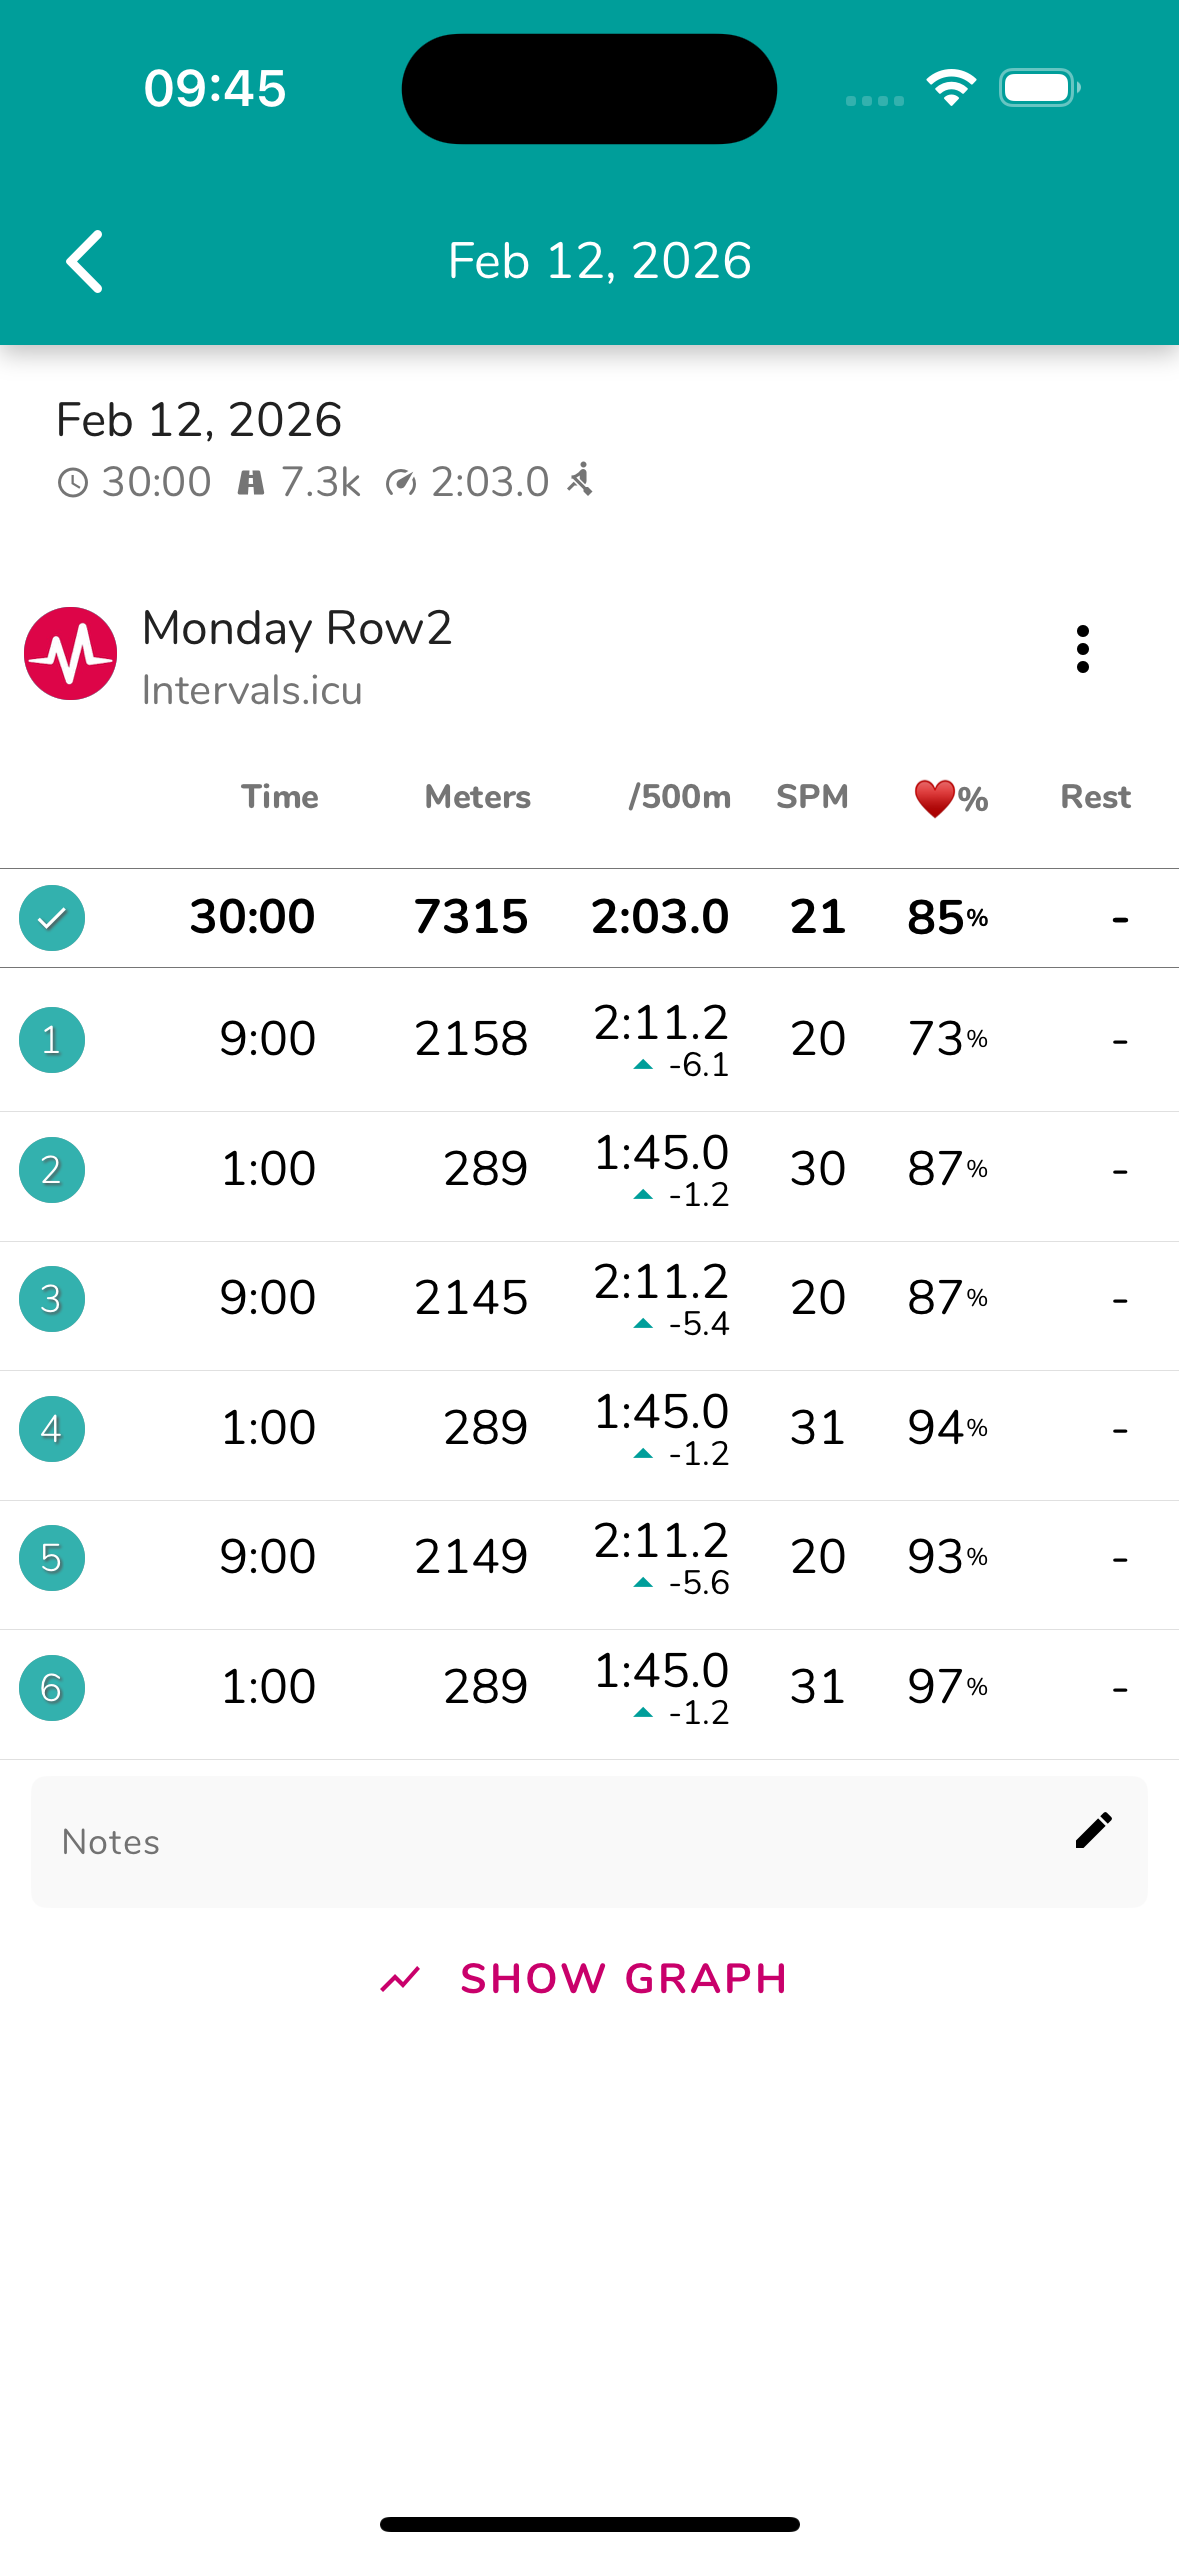Screen dimensions: 1179x2556
Task: Open the three-dot workout options menu
Action: tap(1082, 650)
